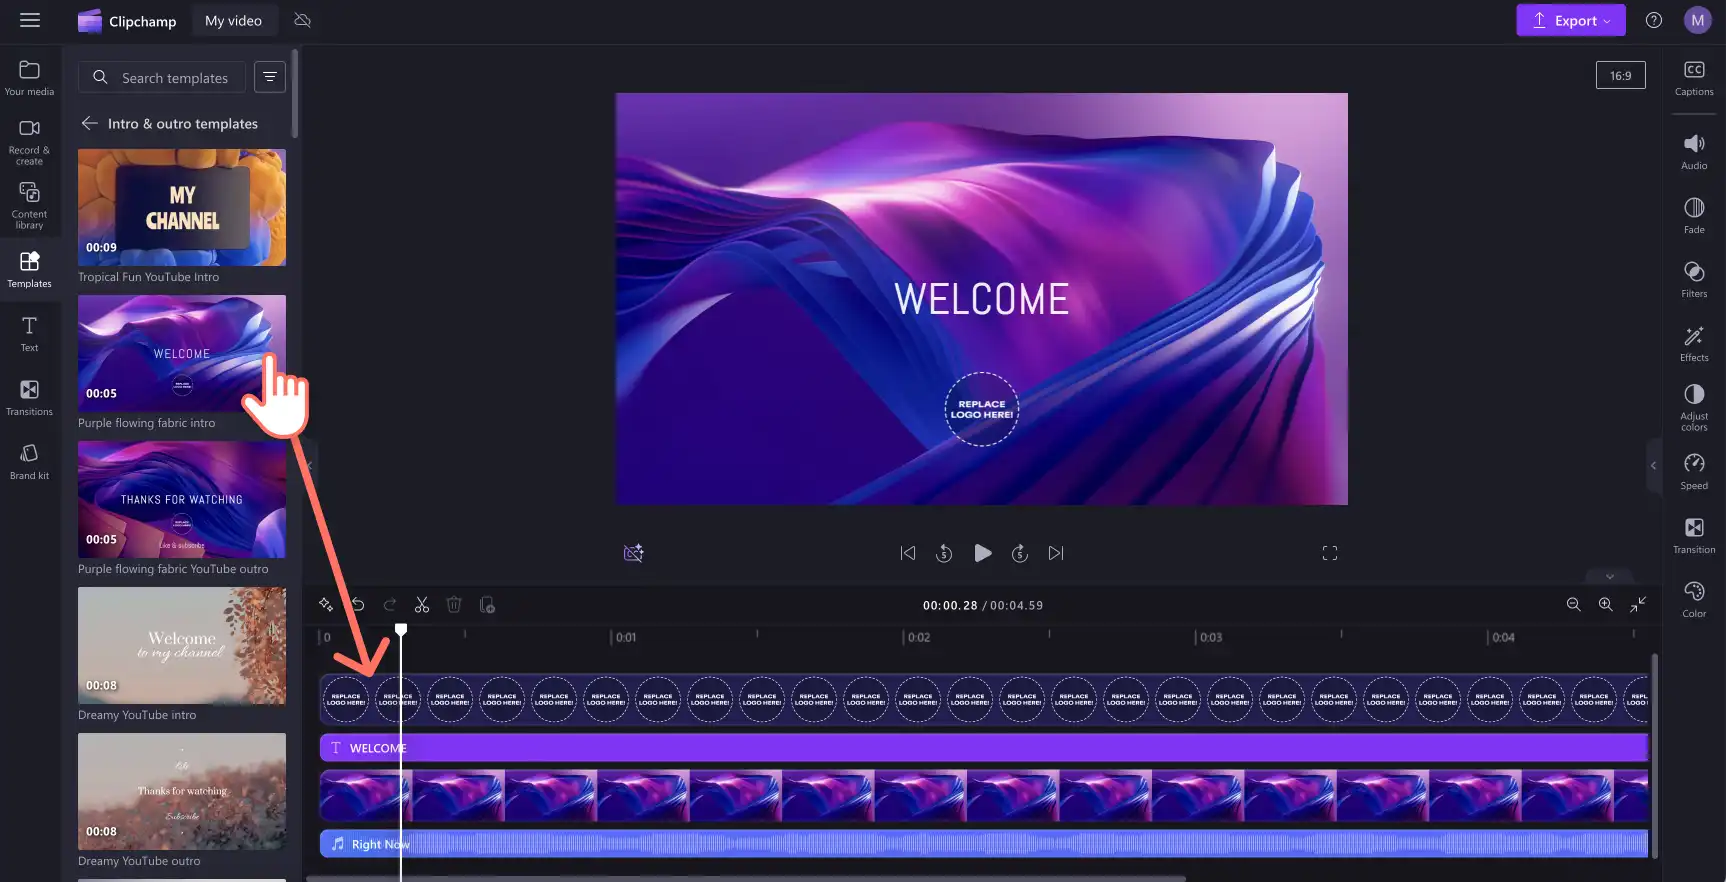
Task: Click the timeline horizontal scrollbar
Action: pyautogui.click(x=746, y=878)
